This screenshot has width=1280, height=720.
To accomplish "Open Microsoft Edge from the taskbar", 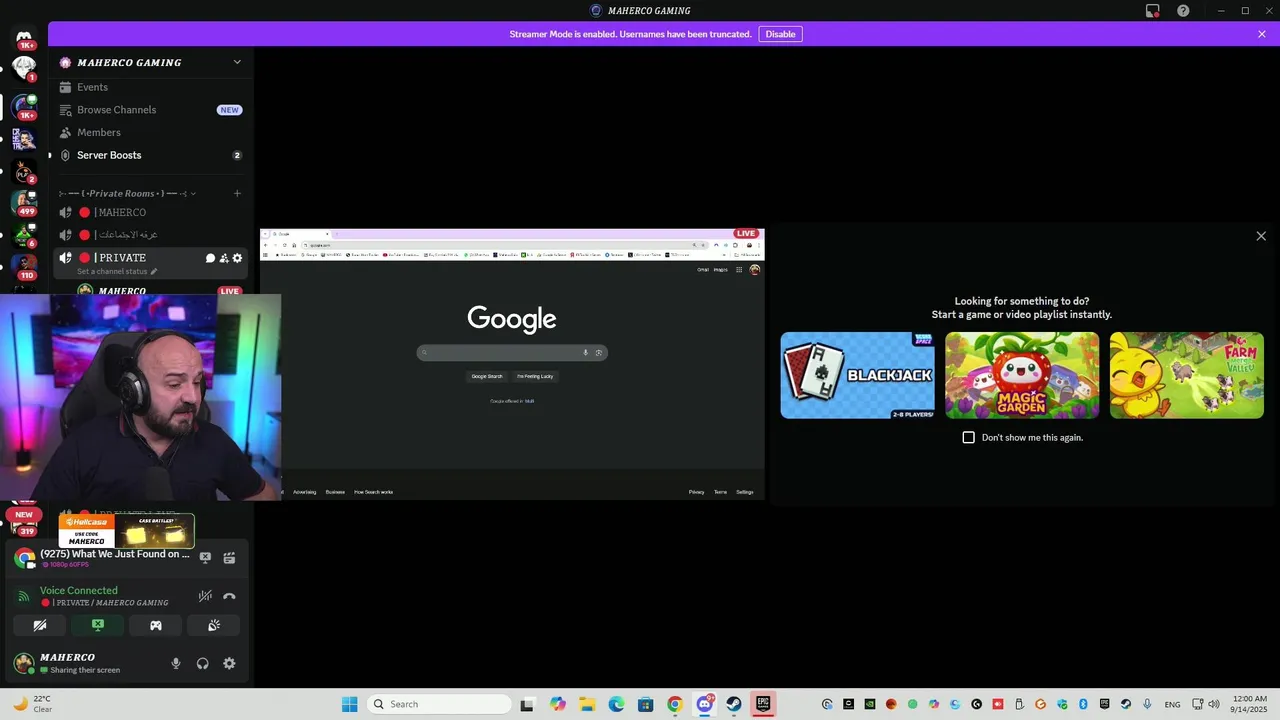I will coord(616,704).
